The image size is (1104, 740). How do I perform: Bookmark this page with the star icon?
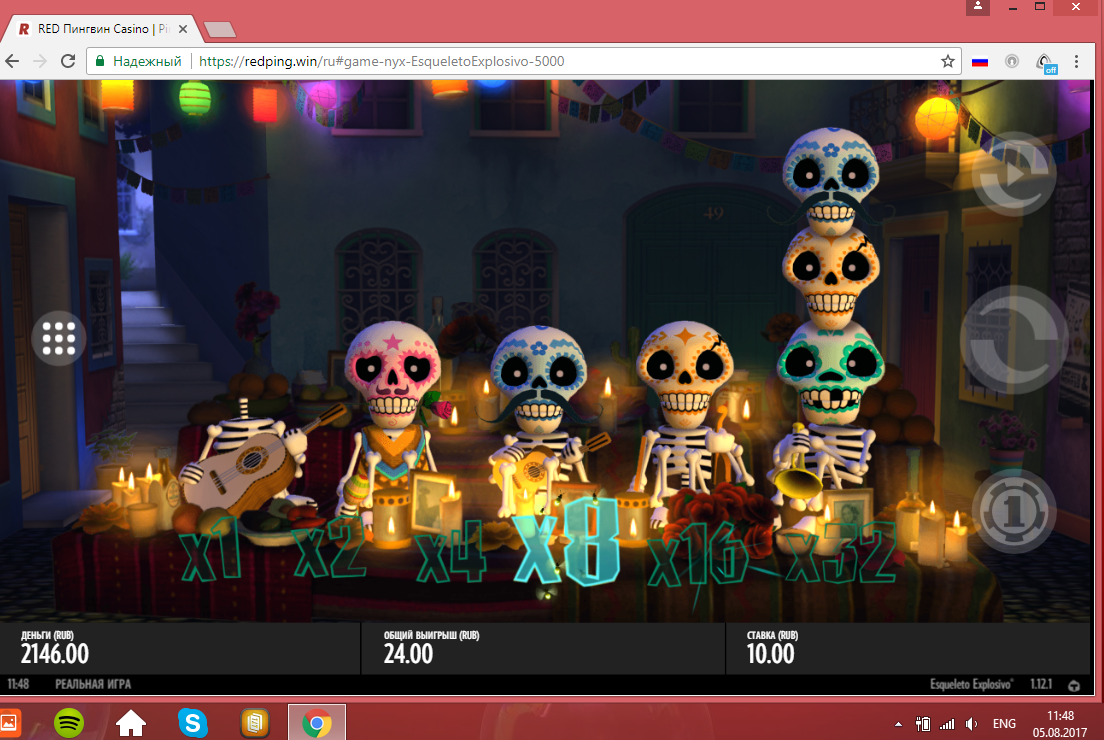click(948, 61)
